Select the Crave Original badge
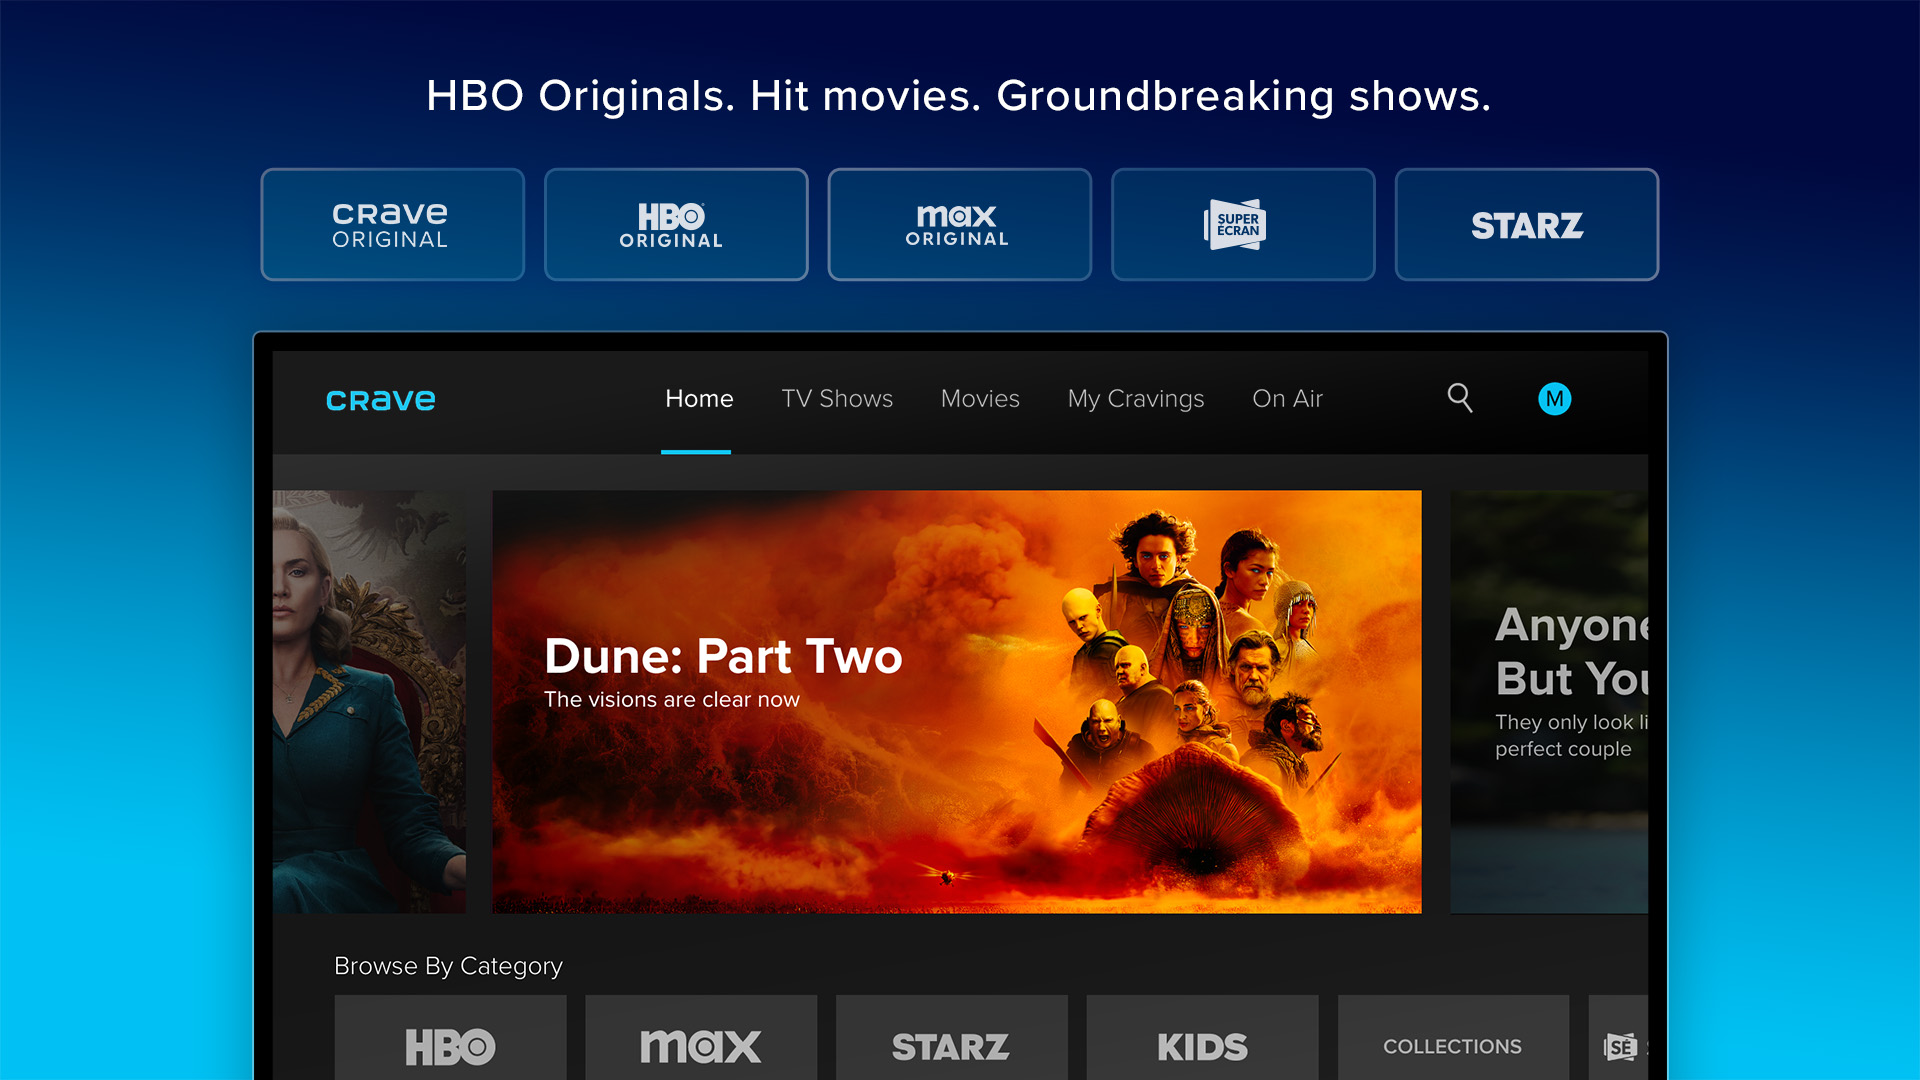The image size is (1920, 1080). (392, 225)
